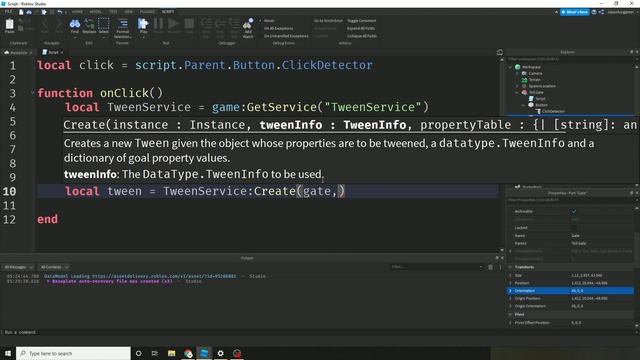Collapse the Button tree node
The image size is (640, 360).
point(523,105)
